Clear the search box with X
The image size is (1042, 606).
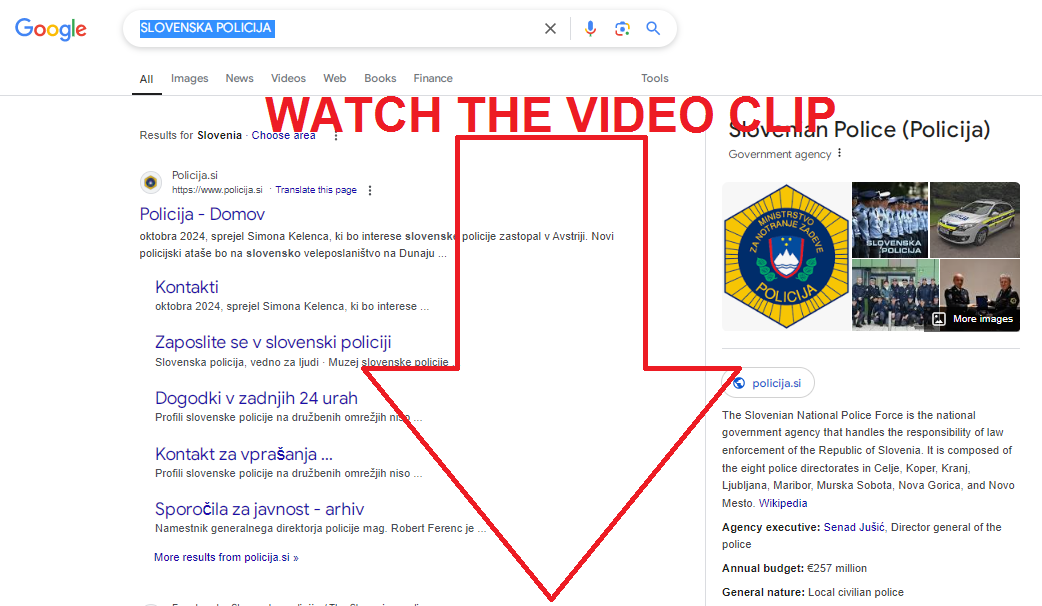[x=550, y=29]
